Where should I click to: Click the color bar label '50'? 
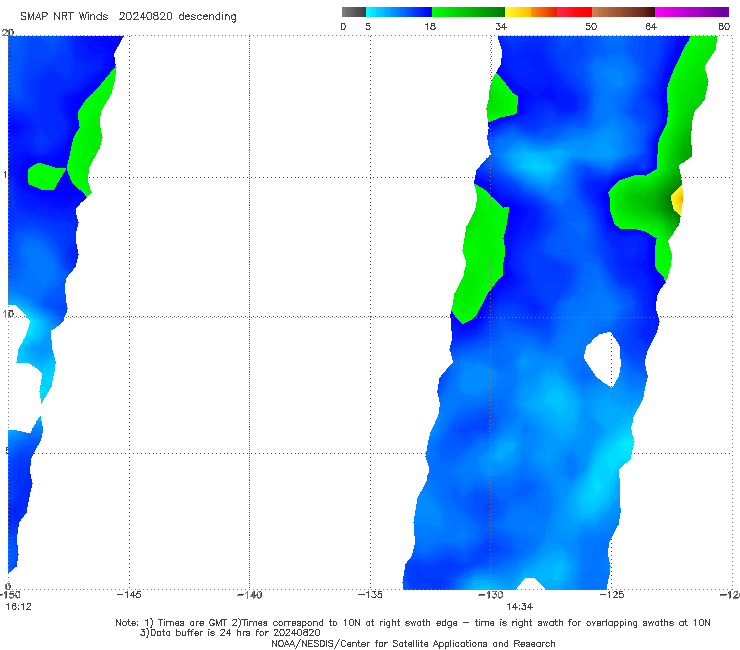coord(591,27)
